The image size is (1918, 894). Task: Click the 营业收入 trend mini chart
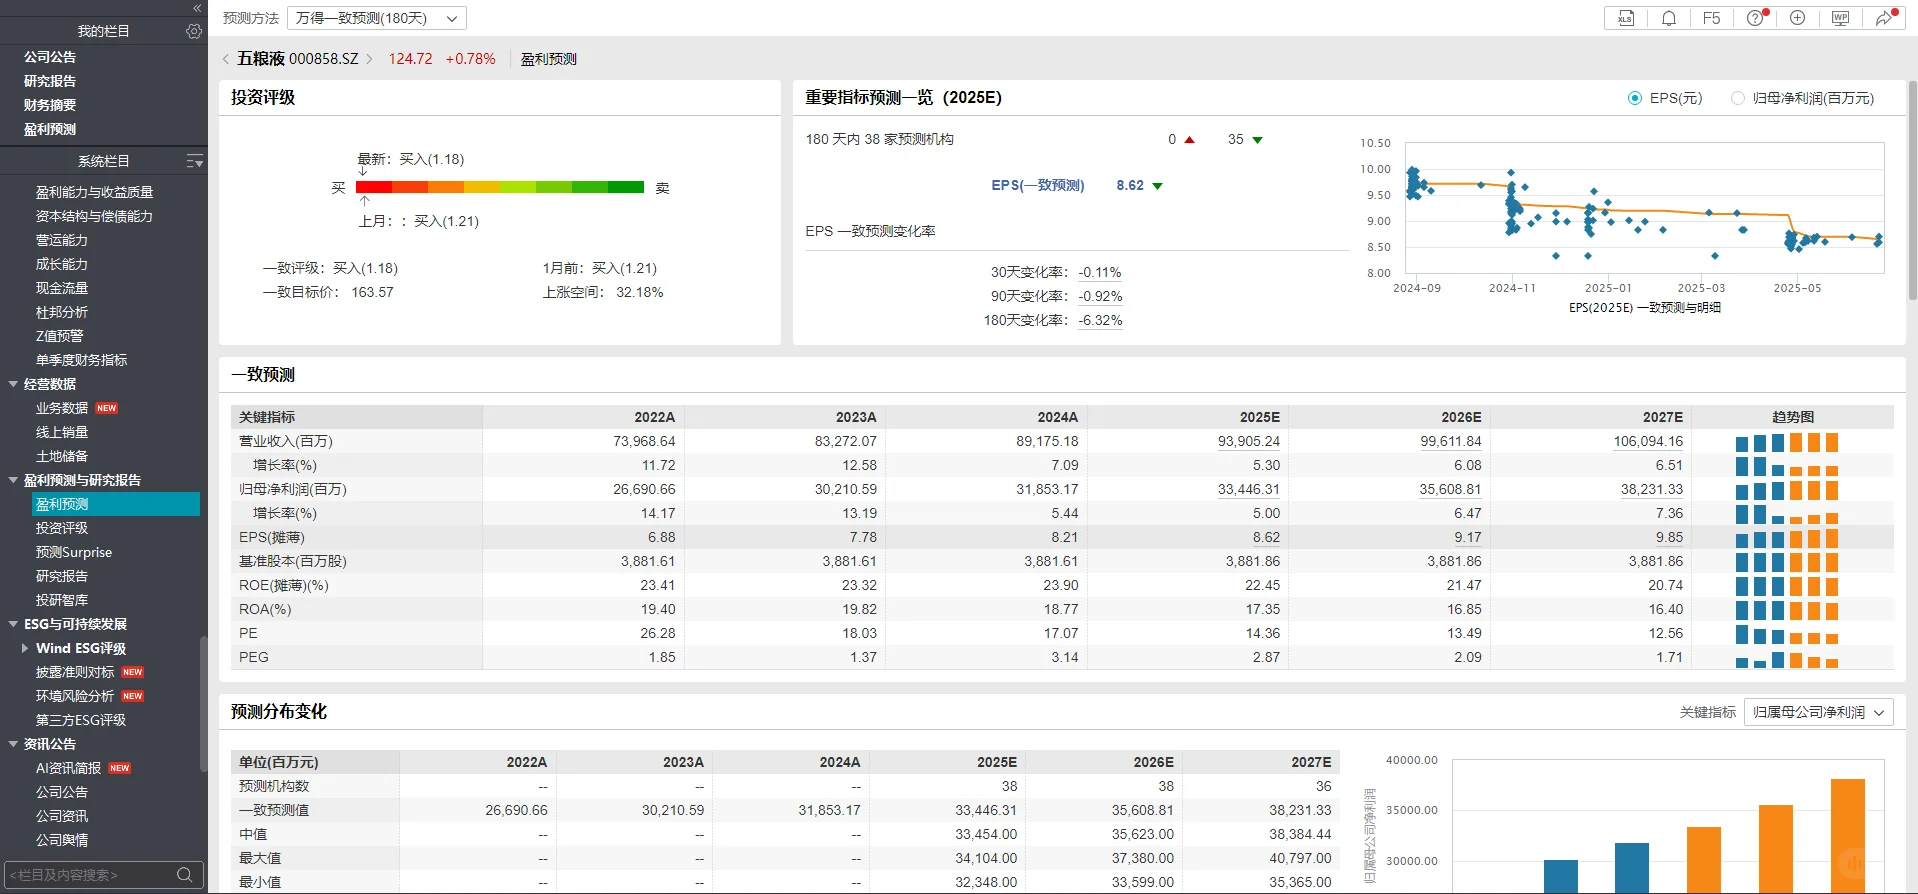[x=1787, y=442]
